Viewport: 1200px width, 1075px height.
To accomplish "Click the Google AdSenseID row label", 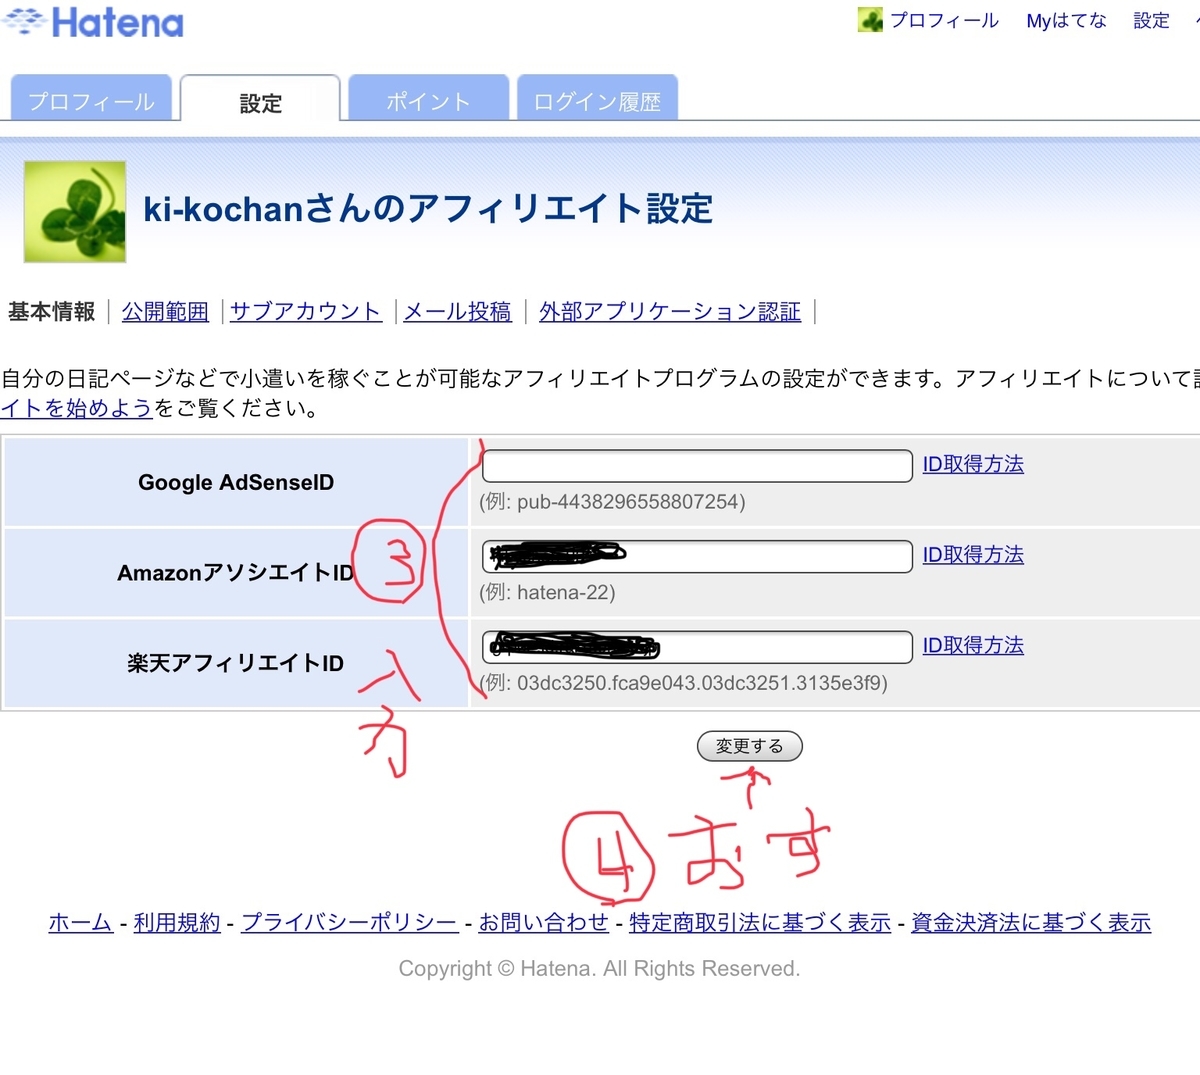I will [x=236, y=483].
